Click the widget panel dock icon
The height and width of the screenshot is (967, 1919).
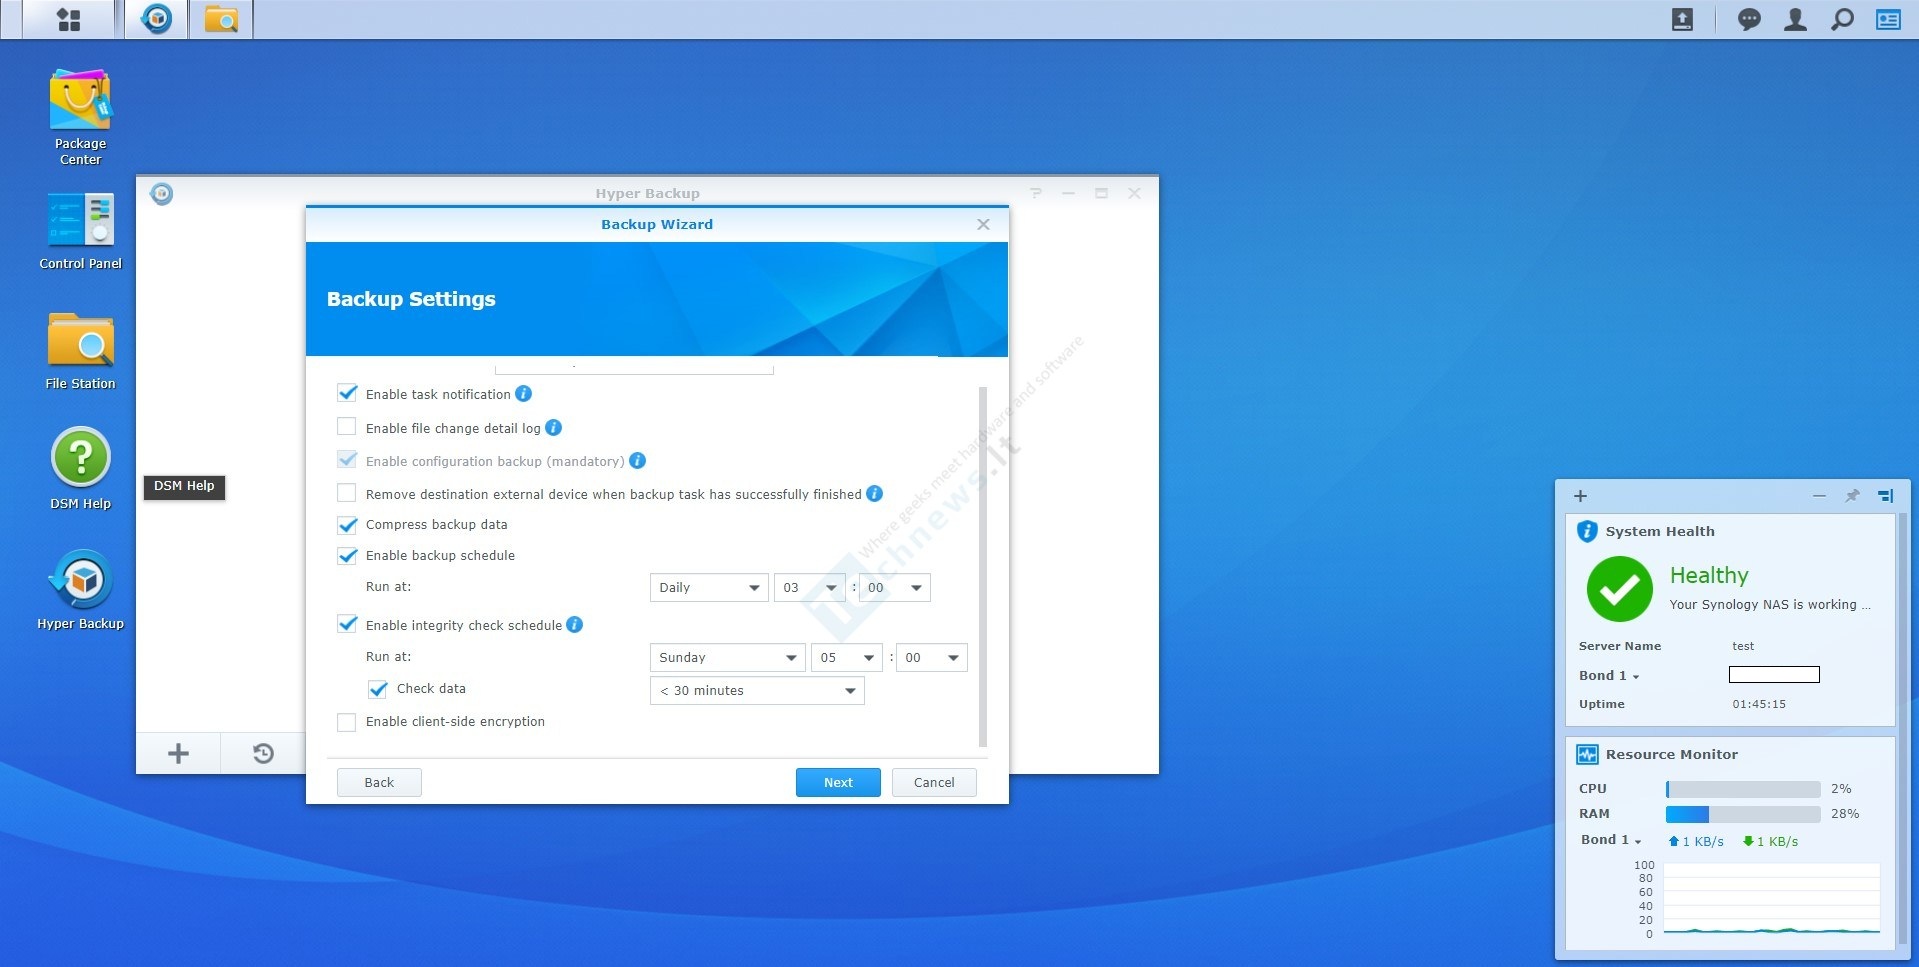click(1885, 496)
